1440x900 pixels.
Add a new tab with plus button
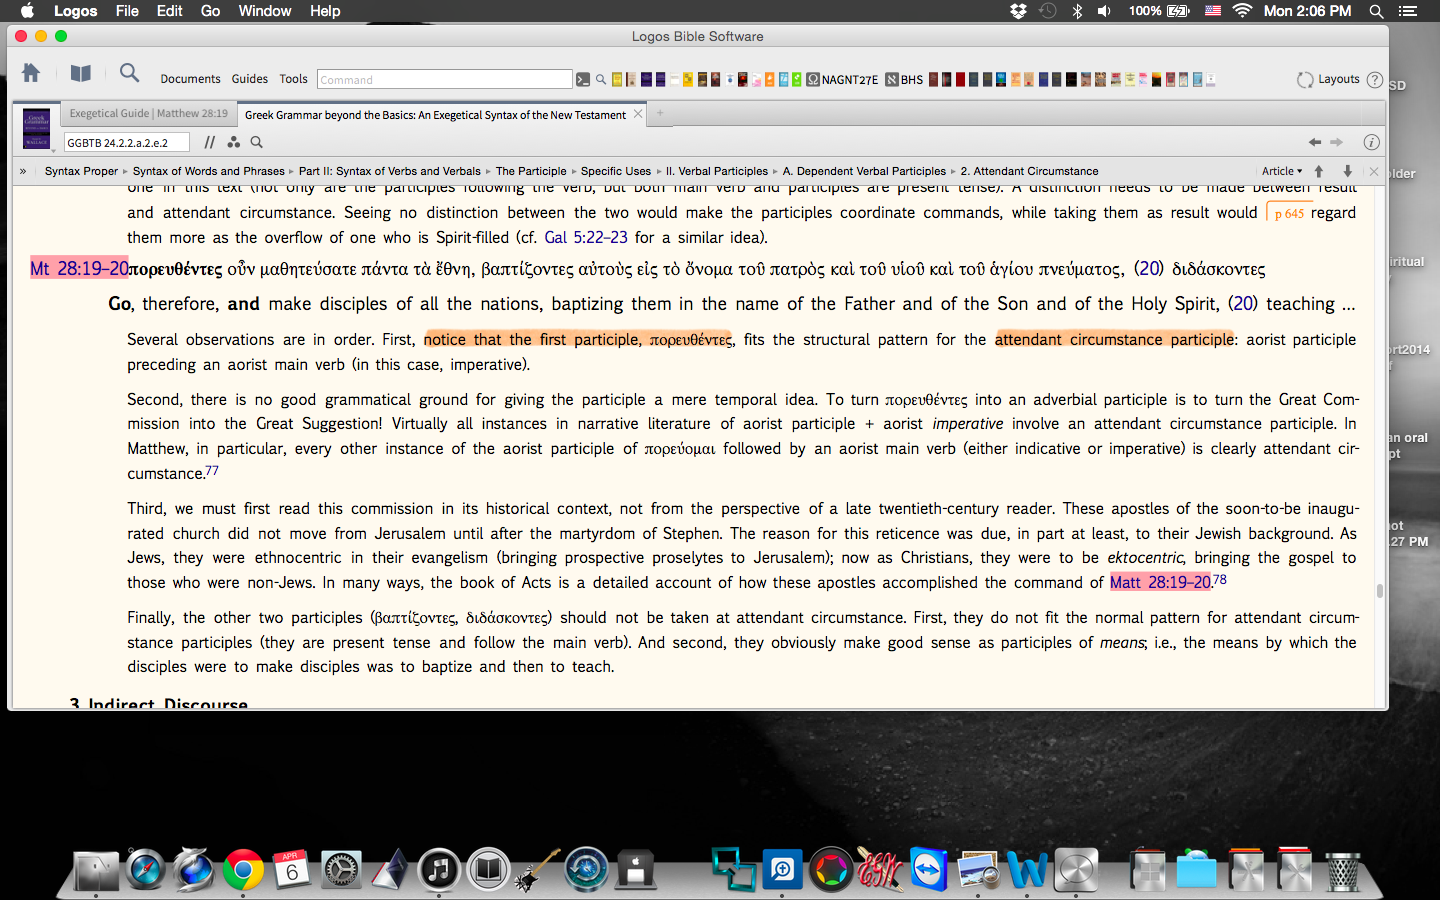pos(660,113)
